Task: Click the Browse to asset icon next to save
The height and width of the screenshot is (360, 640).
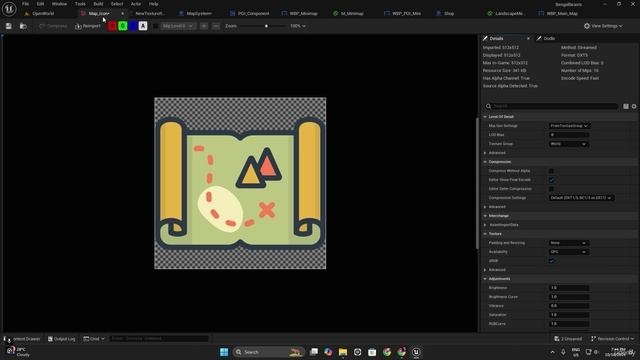Action: coord(23,26)
